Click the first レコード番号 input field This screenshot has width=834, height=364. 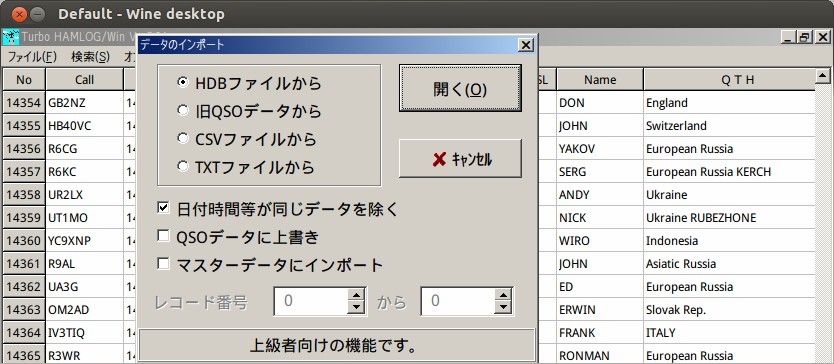pyautogui.click(x=311, y=301)
